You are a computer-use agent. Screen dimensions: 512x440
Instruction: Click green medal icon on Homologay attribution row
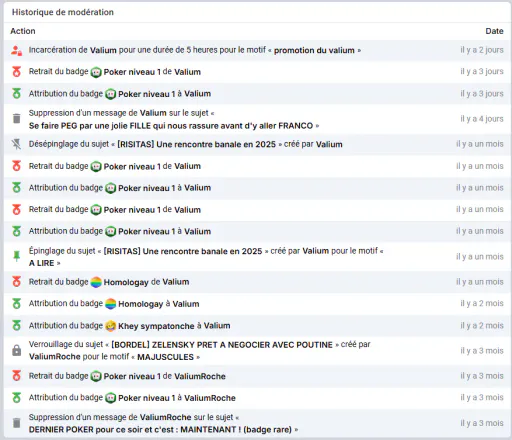click(16, 304)
